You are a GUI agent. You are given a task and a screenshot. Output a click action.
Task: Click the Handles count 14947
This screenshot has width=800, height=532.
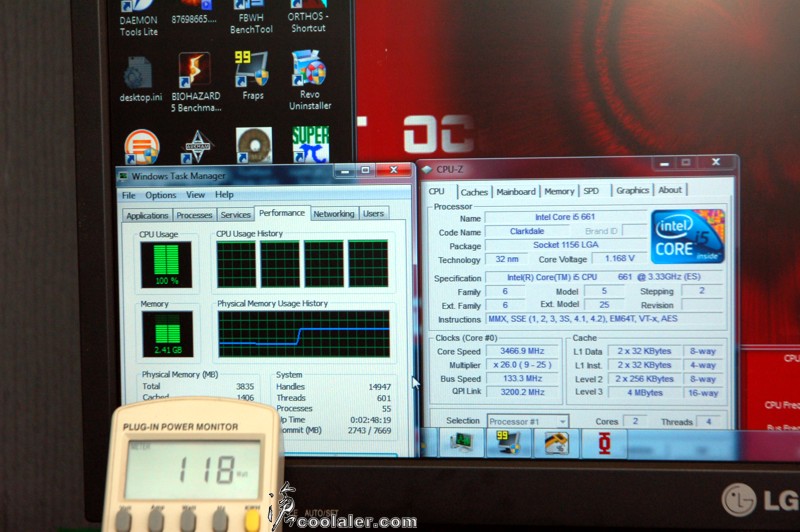point(379,387)
